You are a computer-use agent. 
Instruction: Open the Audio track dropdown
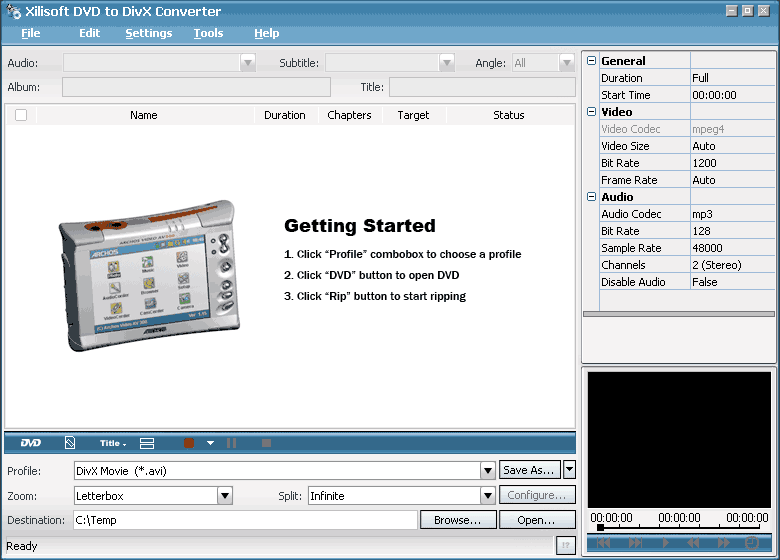click(248, 63)
